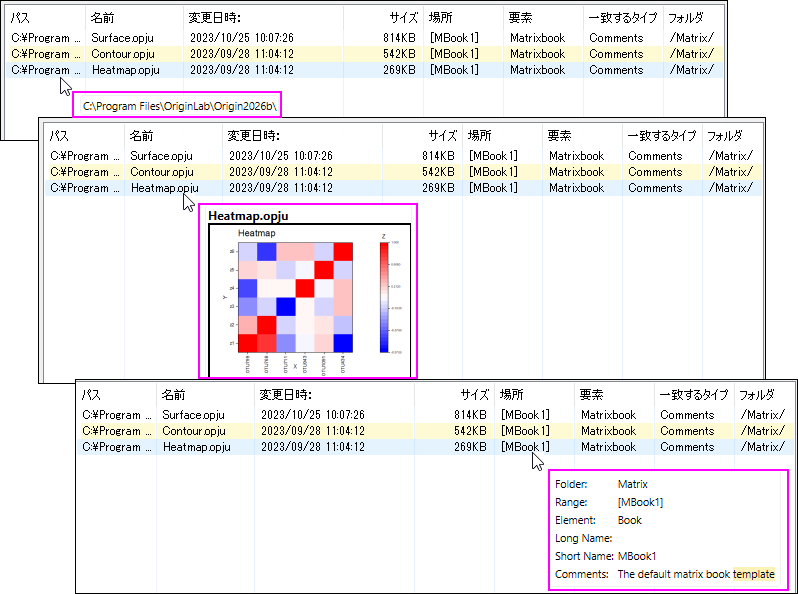798x594 pixels.
Task: Click 要素 column header in top panel
Action: pos(520,18)
